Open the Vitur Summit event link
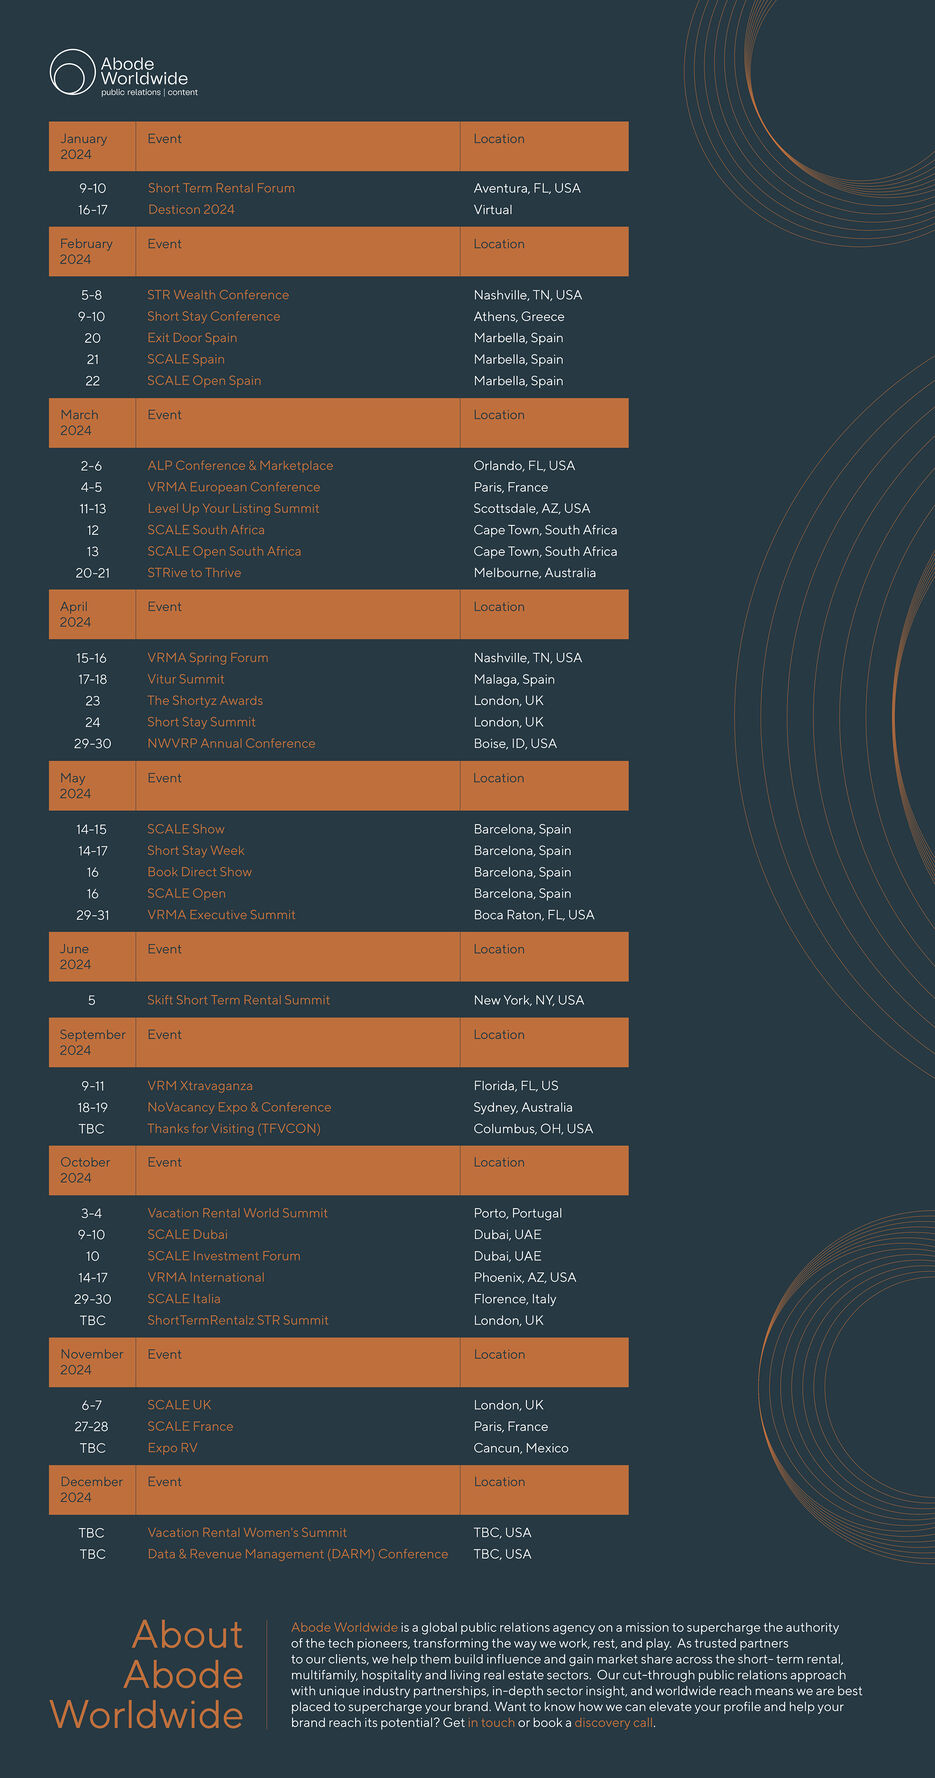This screenshot has width=935, height=1778. 186,680
